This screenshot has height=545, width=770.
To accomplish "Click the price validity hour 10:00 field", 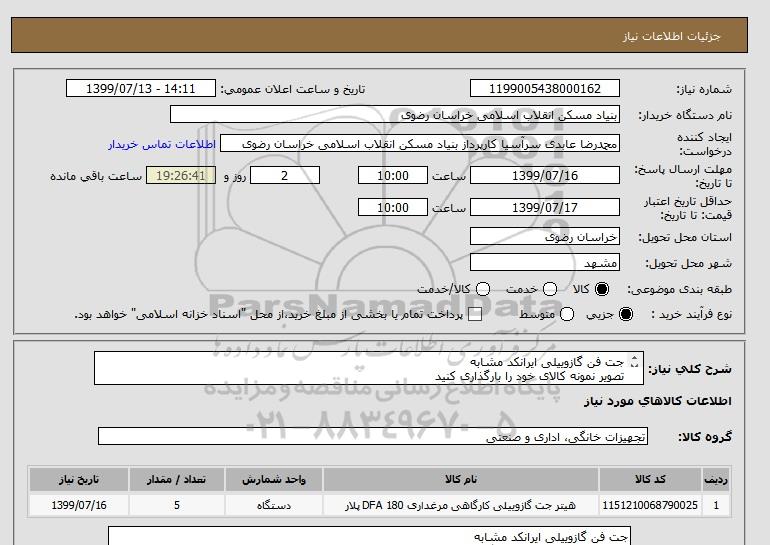I will coord(393,207).
